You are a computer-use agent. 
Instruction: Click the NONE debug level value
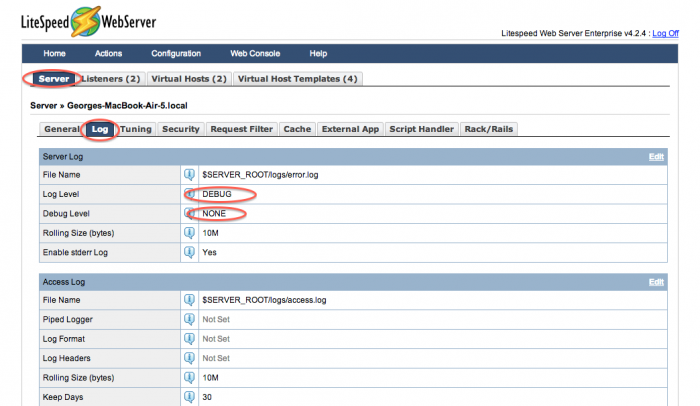coord(214,213)
